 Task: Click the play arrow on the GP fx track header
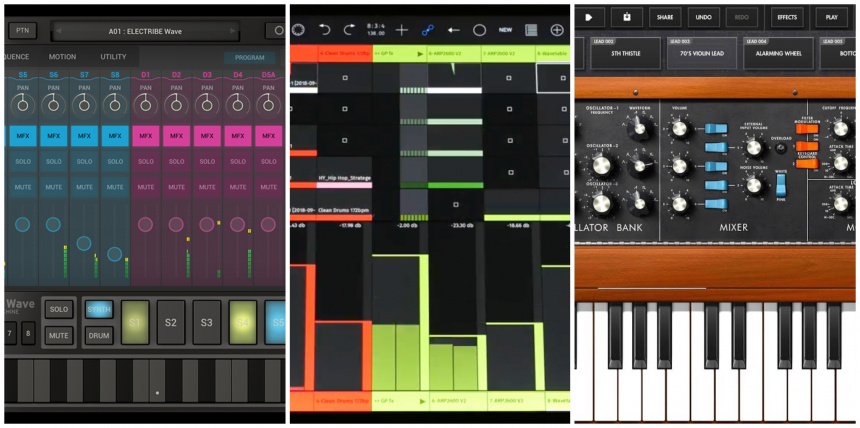point(420,54)
